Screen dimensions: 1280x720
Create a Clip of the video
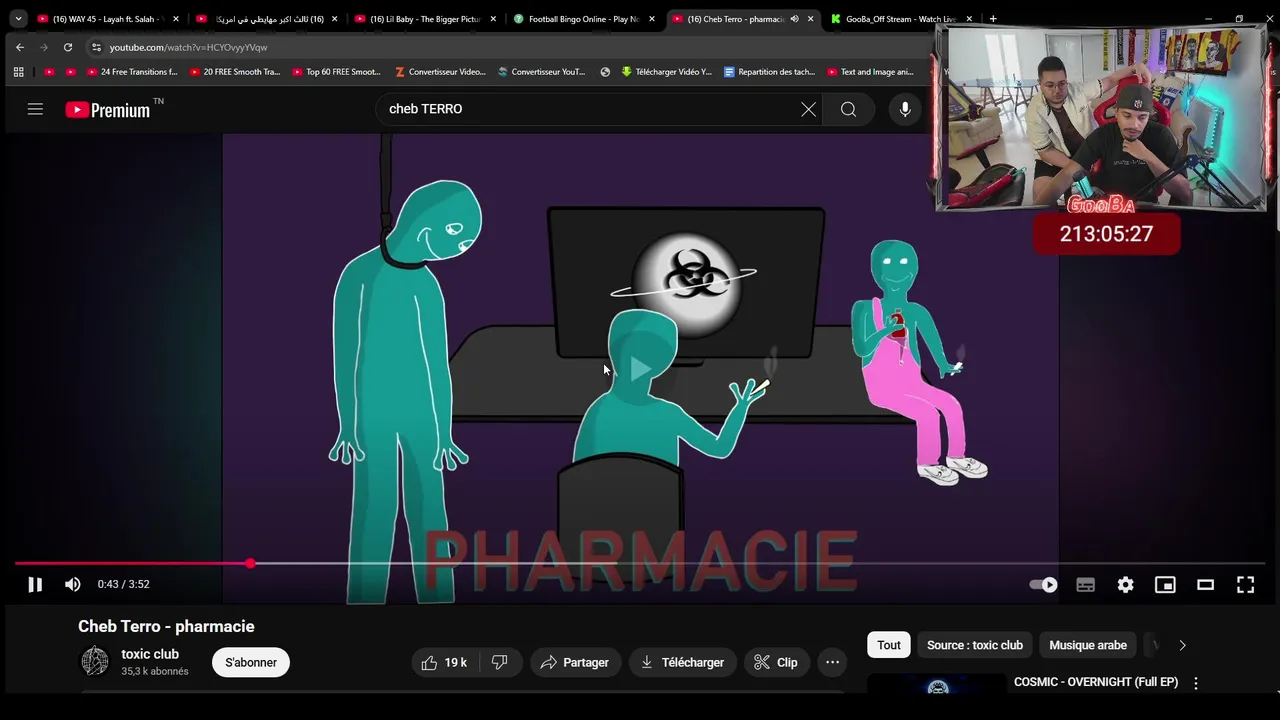click(x=776, y=662)
